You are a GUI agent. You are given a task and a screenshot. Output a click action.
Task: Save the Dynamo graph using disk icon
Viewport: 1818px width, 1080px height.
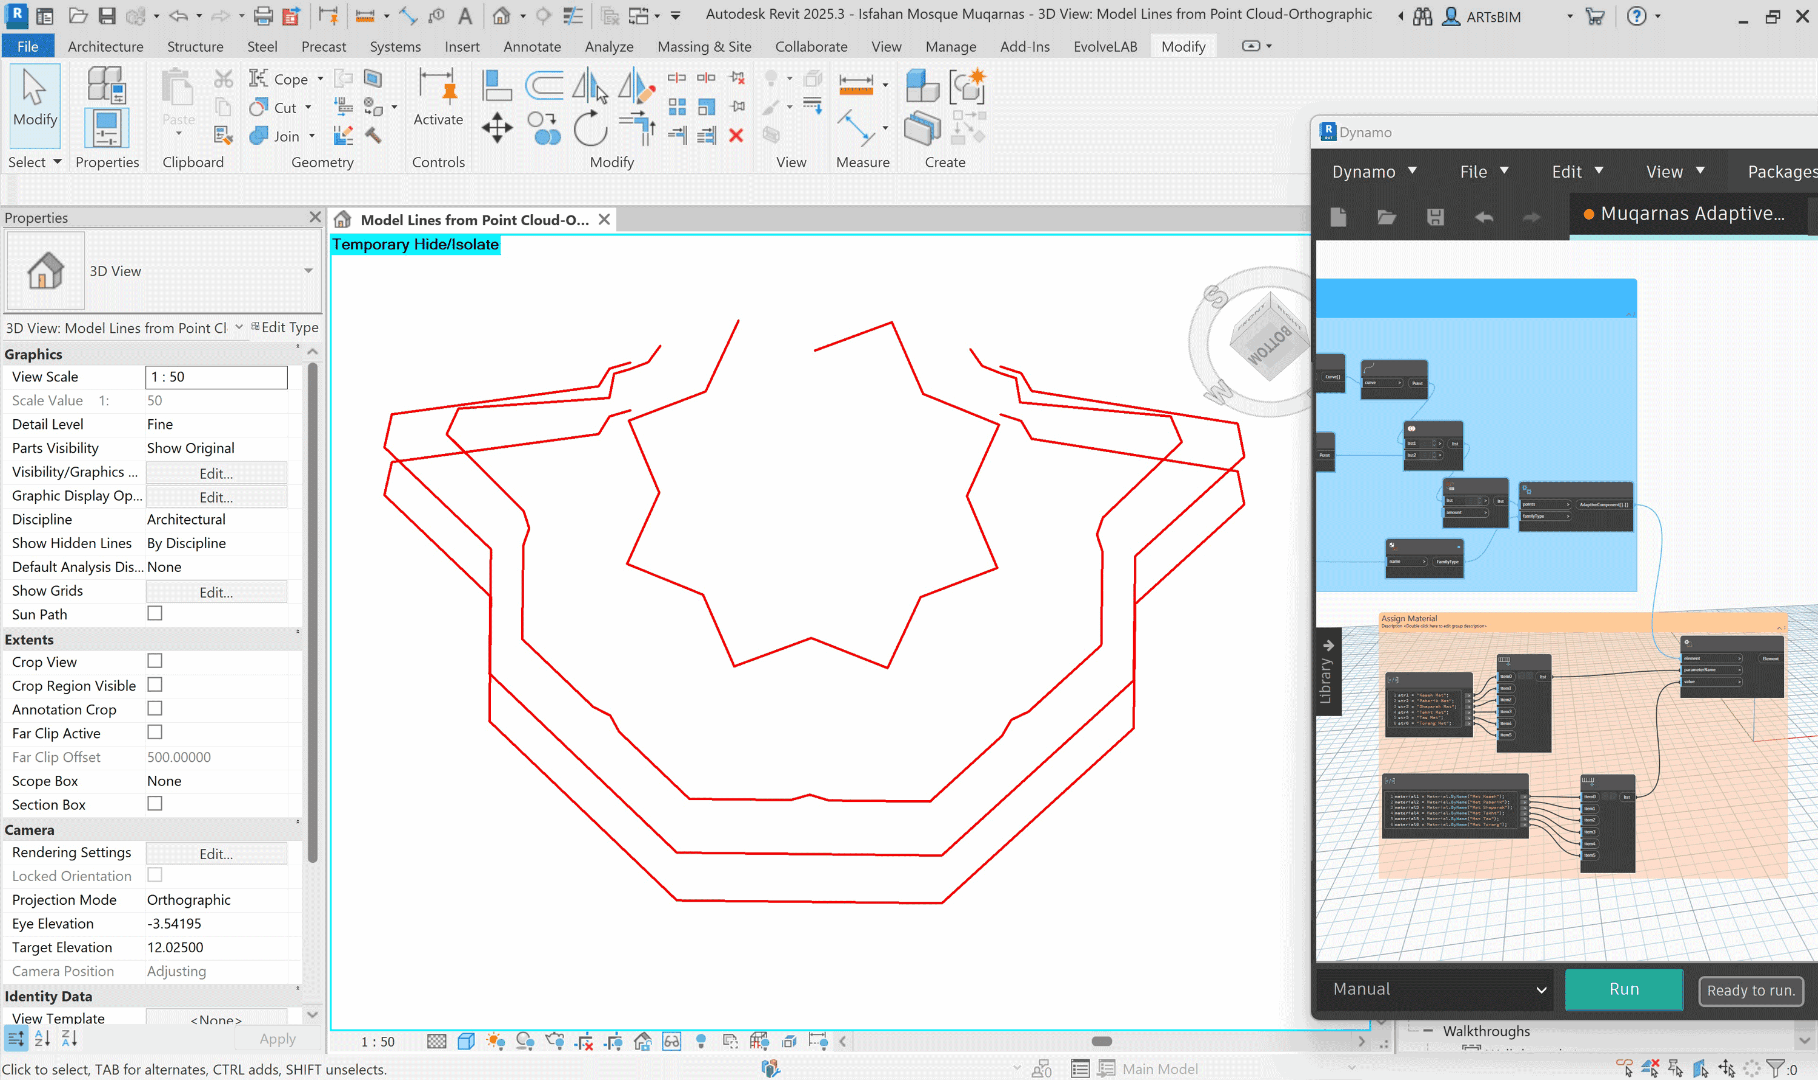point(1435,217)
